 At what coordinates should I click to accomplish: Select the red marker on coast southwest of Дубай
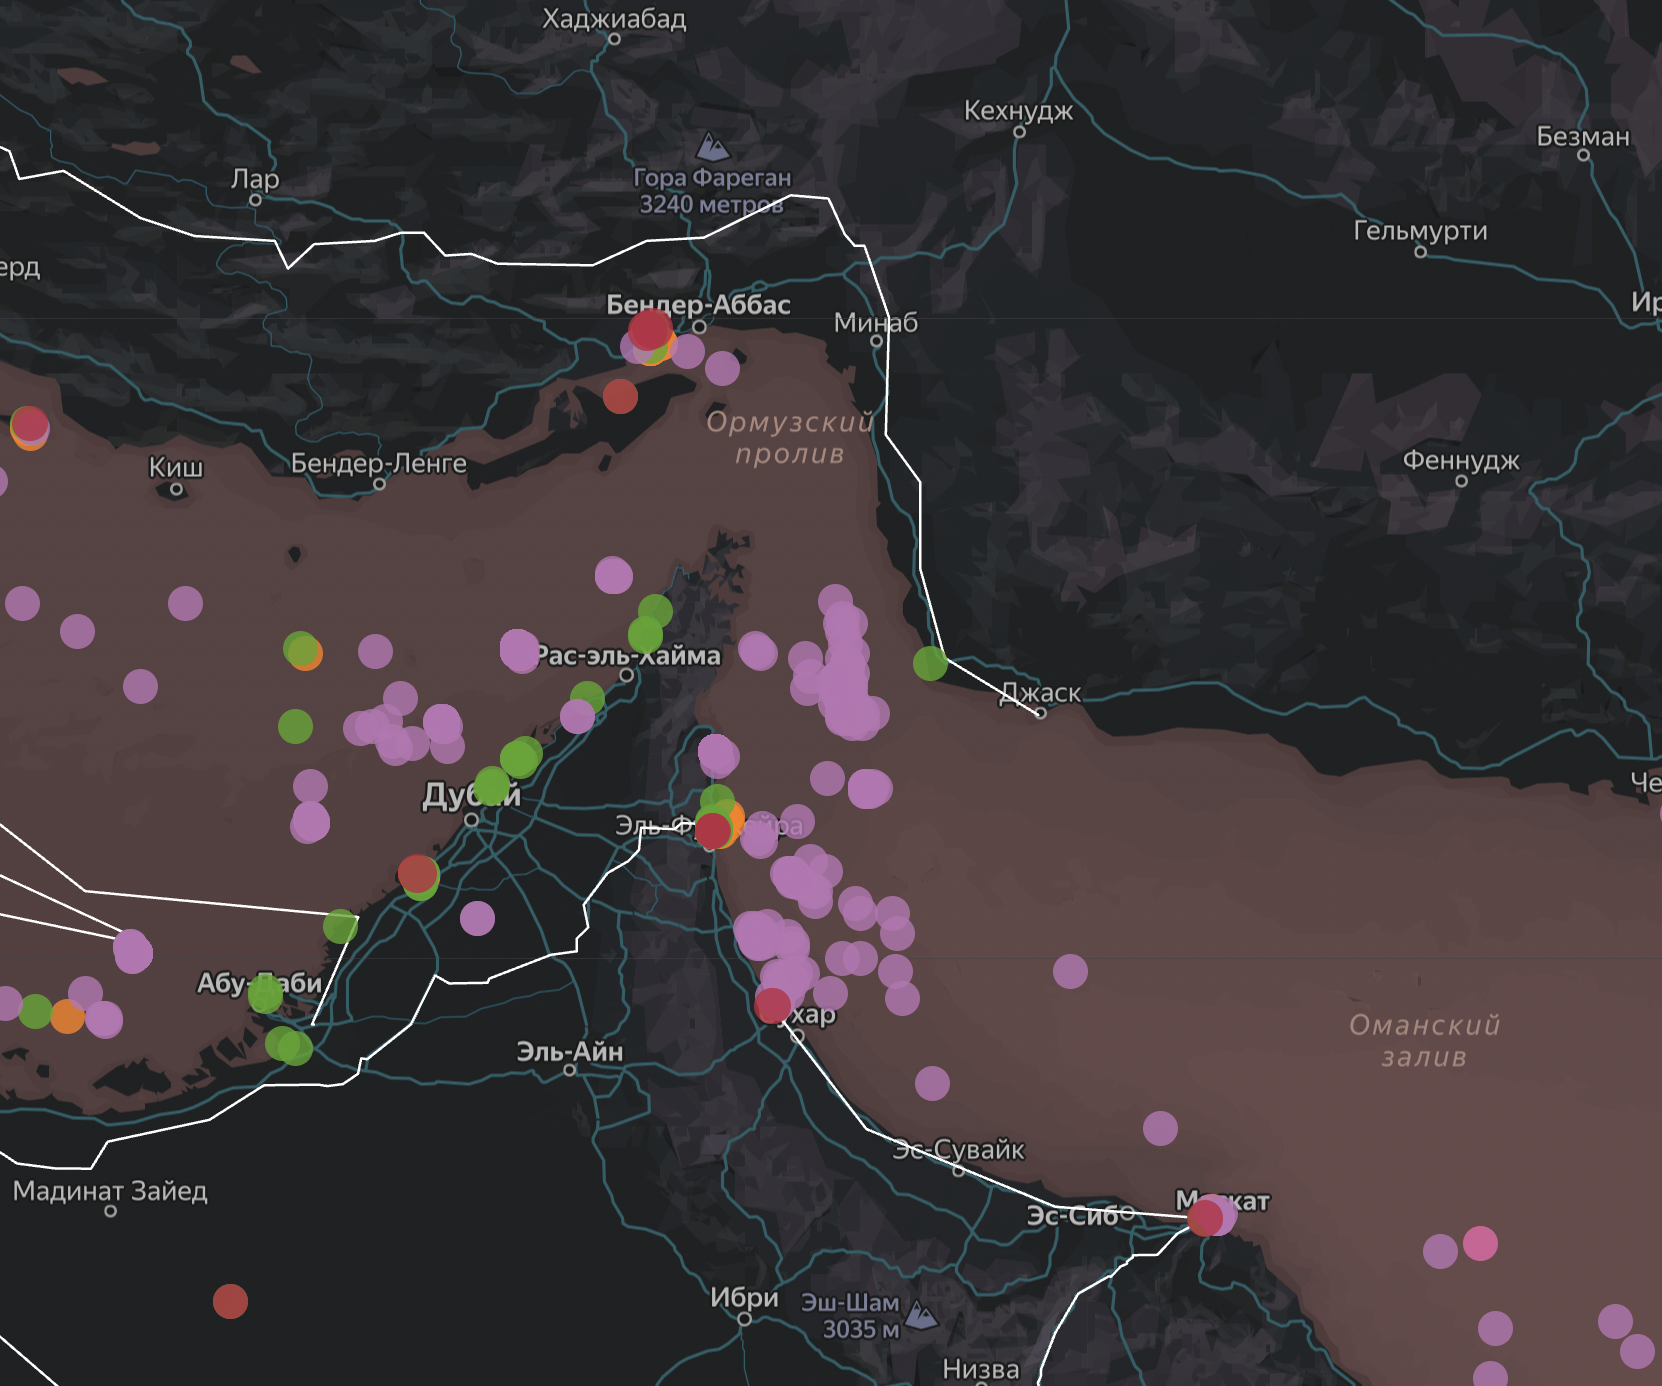417,873
